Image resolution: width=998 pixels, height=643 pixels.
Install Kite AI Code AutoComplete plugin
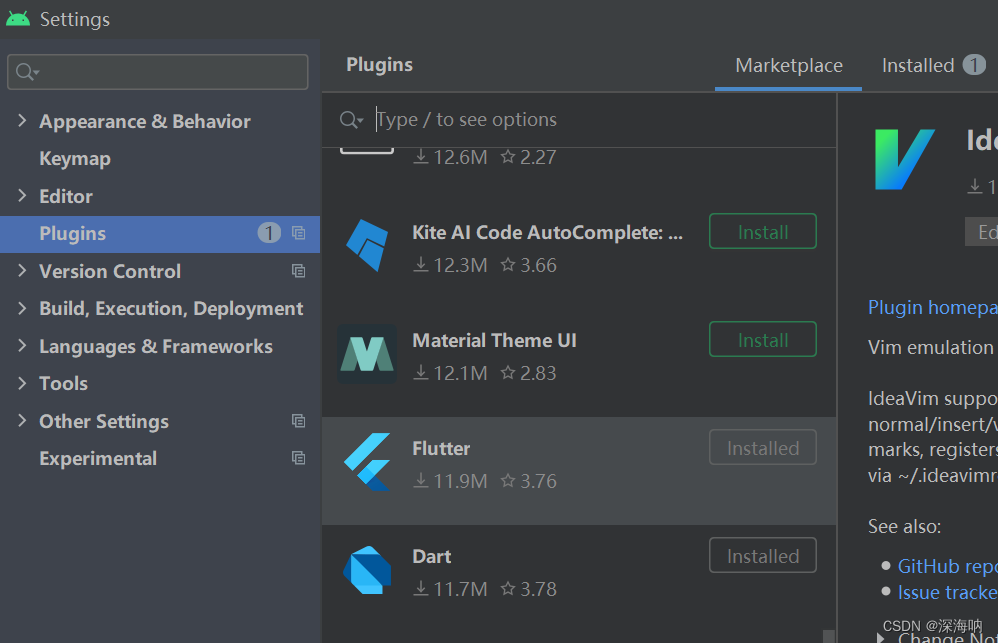(763, 232)
